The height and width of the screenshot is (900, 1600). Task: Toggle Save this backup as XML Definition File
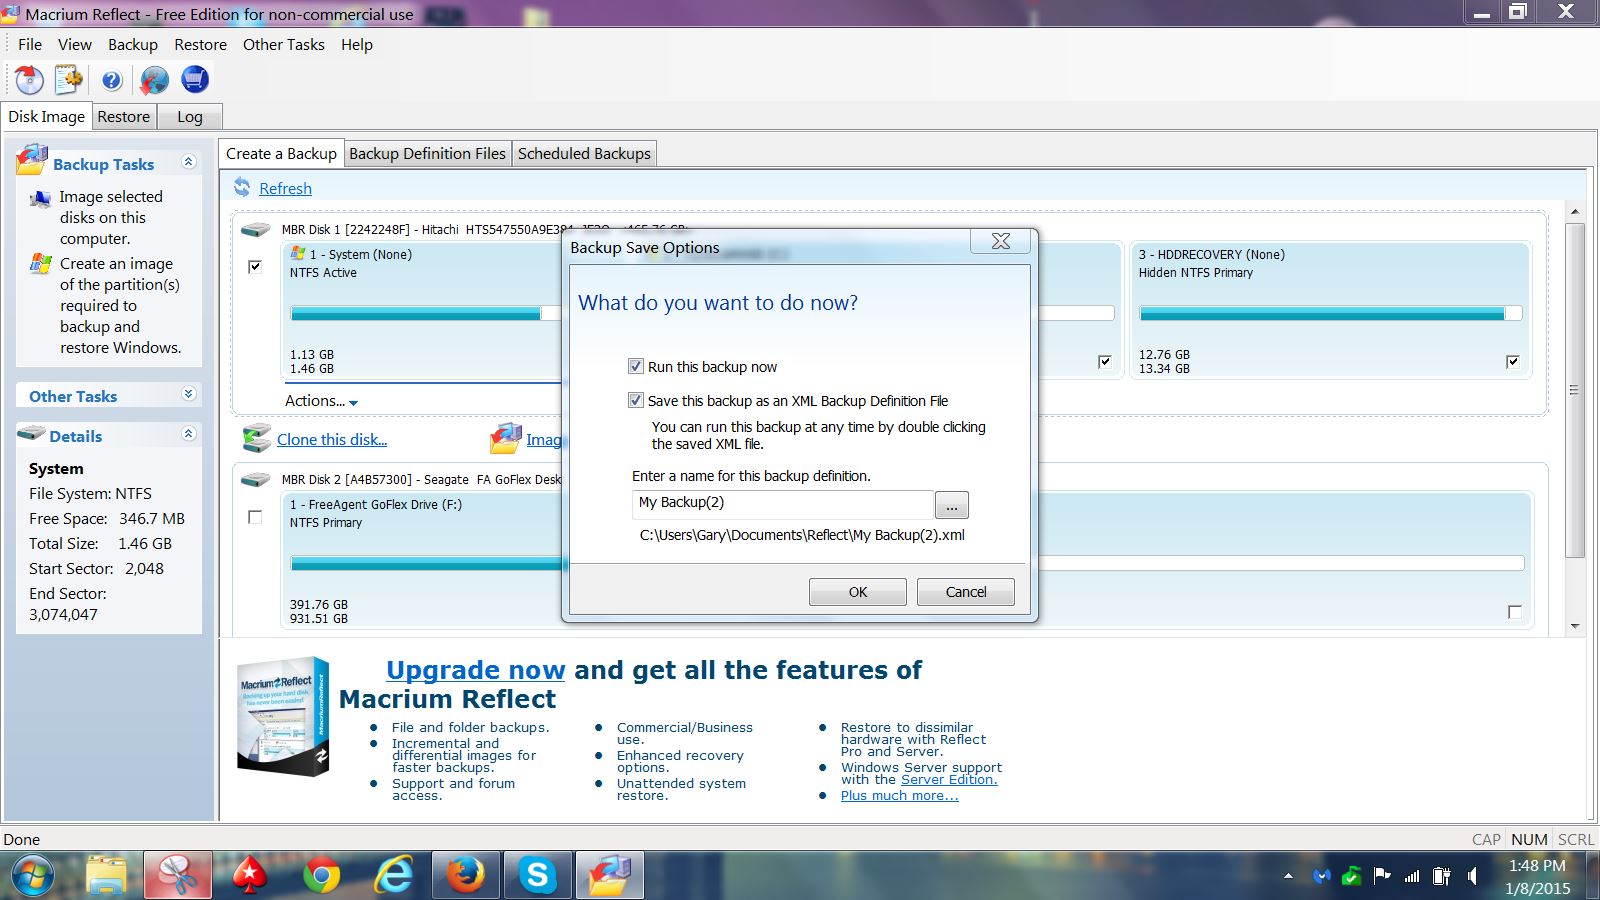(x=635, y=400)
